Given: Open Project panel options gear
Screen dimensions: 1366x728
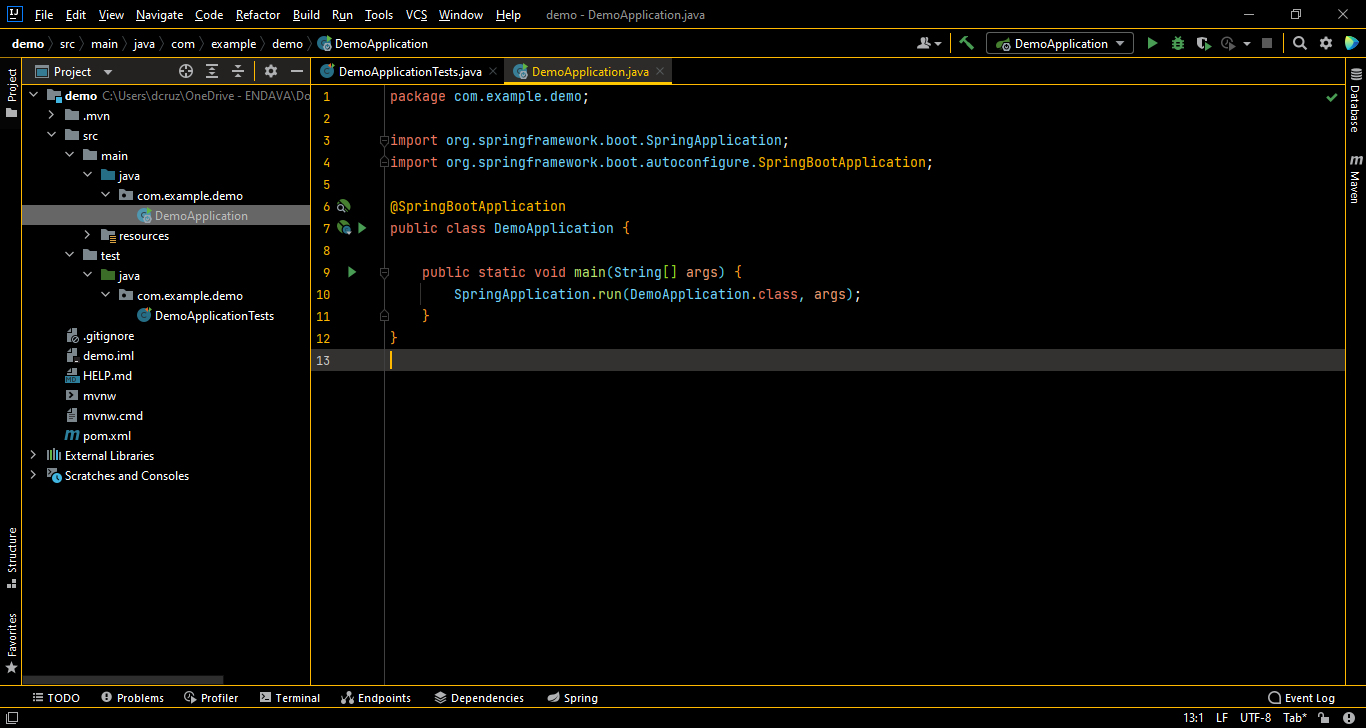Looking at the screenshot, I should [x=270, y=71].
